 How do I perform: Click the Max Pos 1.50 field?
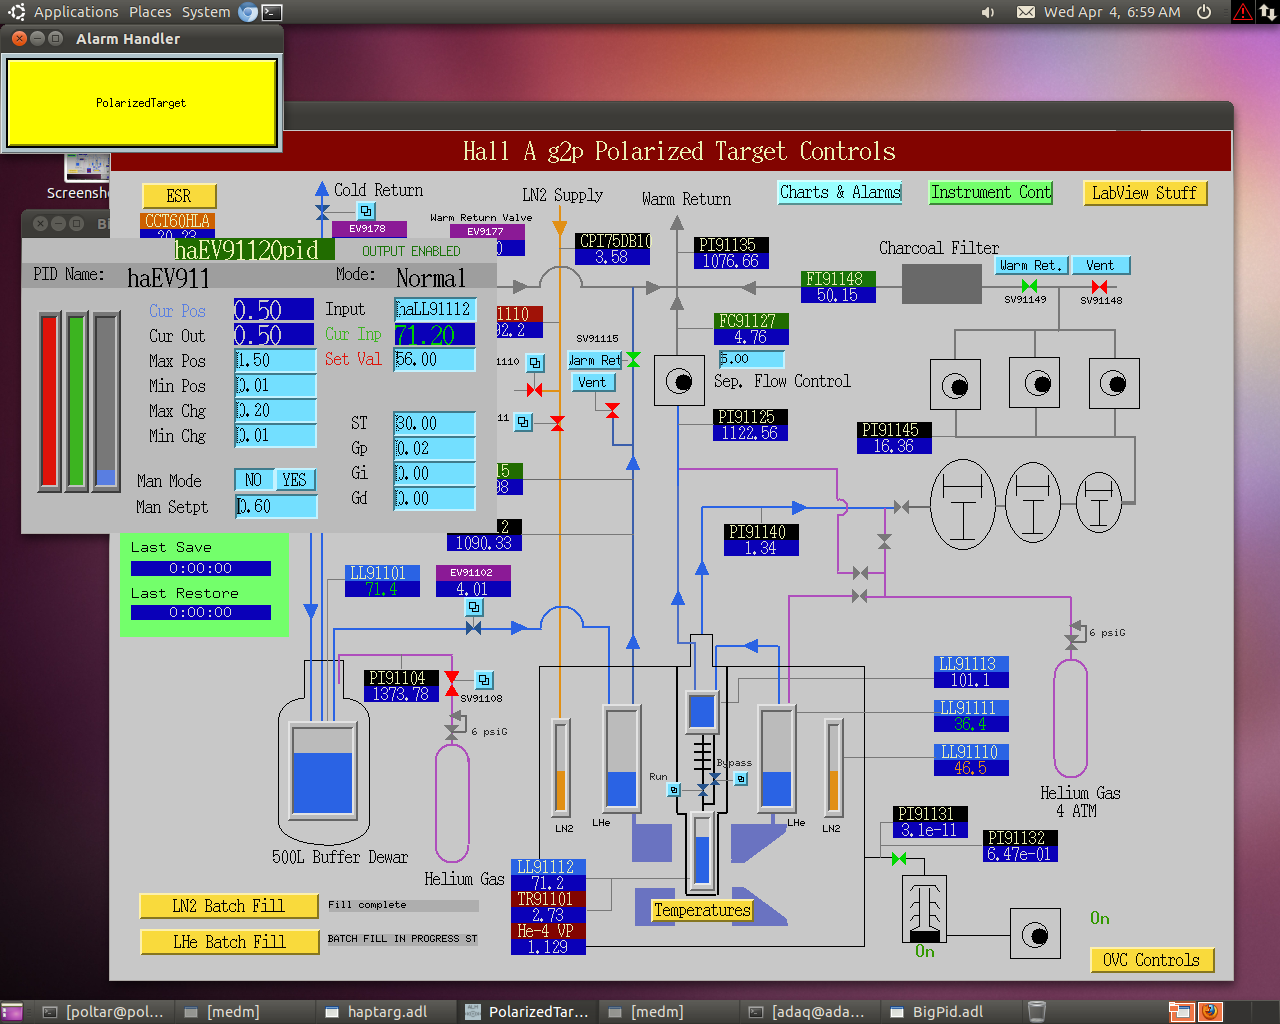coord(276,361)
